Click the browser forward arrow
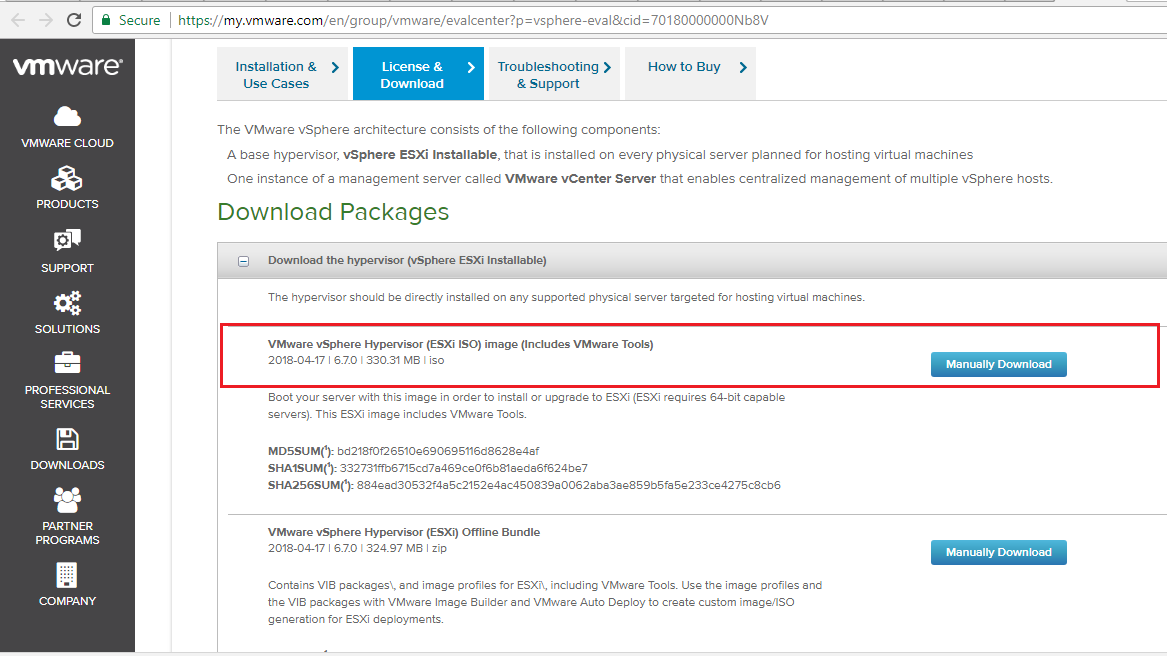The width and height of the screenshot is (1167, 656). tap(45, 20)
